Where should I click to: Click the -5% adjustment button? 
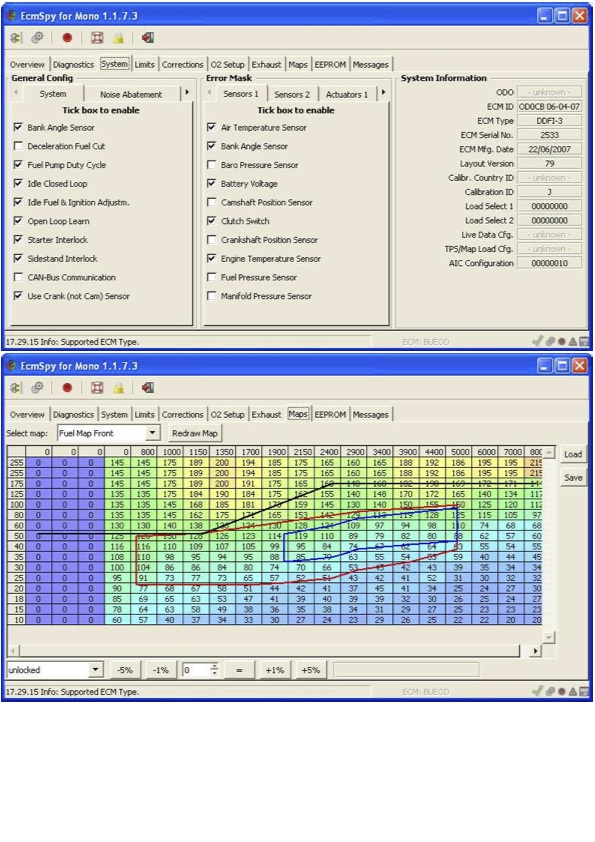pos(125,670)
